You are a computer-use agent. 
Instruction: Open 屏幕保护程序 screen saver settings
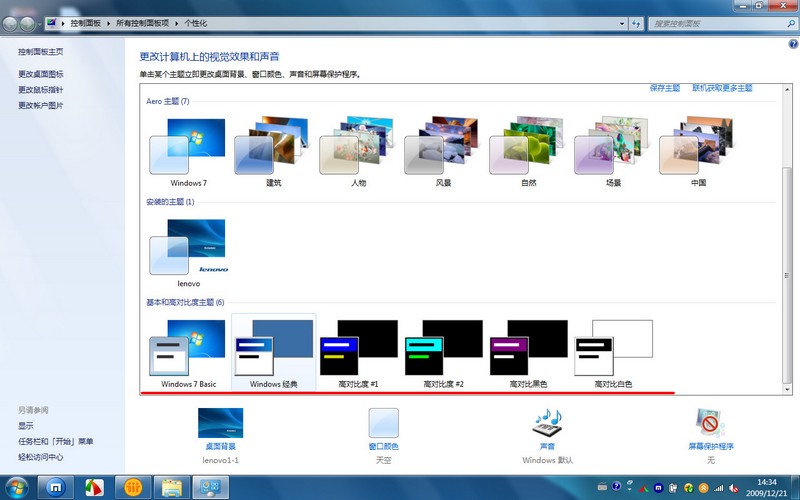click(x=711, y=435)
